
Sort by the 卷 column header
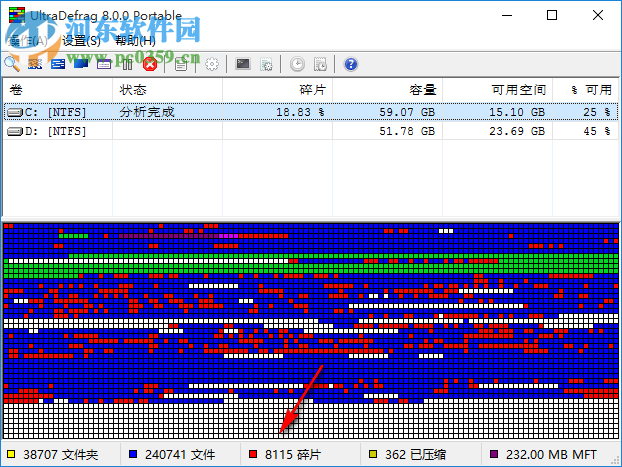pyautogui.click(x=58, y=90)
